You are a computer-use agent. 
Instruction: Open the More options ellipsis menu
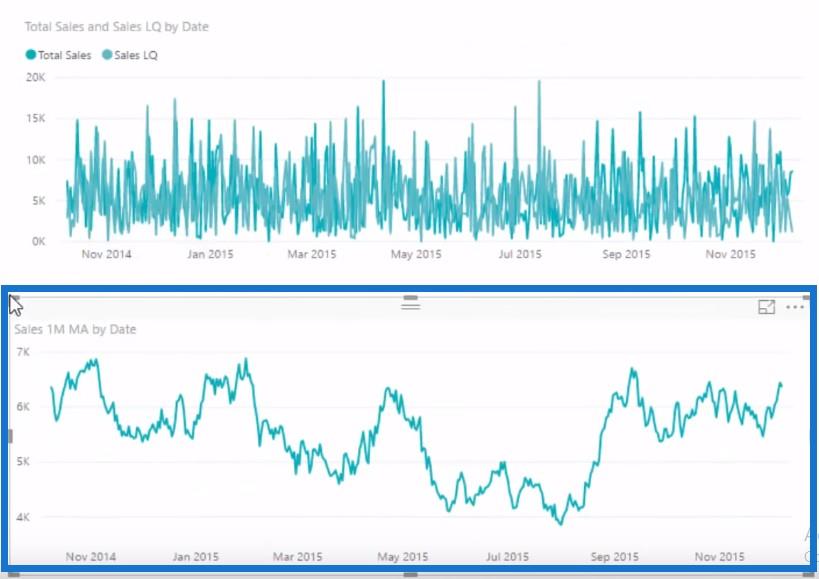point(795,307)
